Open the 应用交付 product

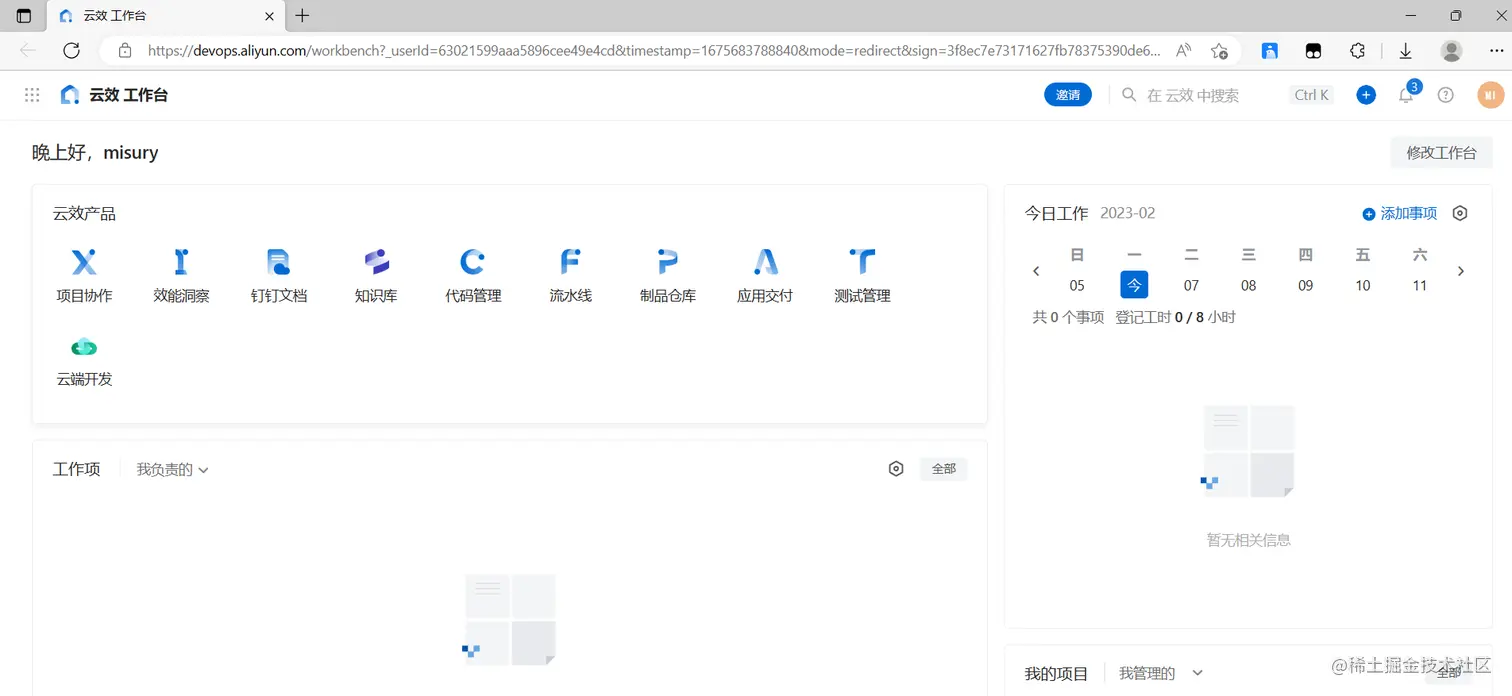[765, 276]
